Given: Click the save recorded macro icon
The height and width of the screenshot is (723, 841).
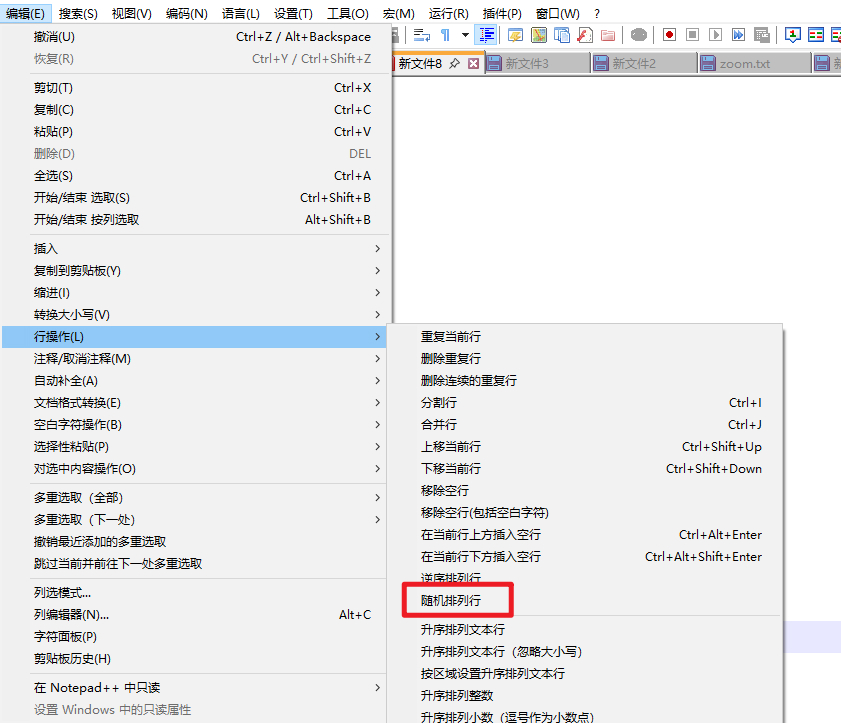Looking at the screenshot, I should [x=762, y=35].
